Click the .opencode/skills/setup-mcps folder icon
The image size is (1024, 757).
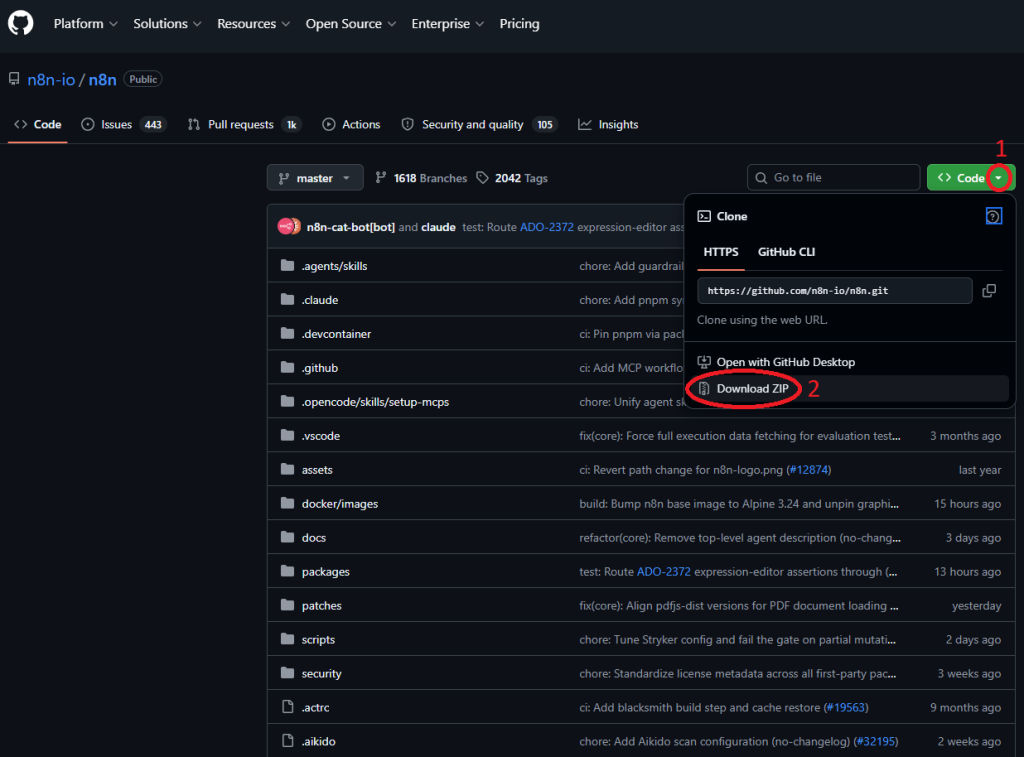click(x=287, y=401)
